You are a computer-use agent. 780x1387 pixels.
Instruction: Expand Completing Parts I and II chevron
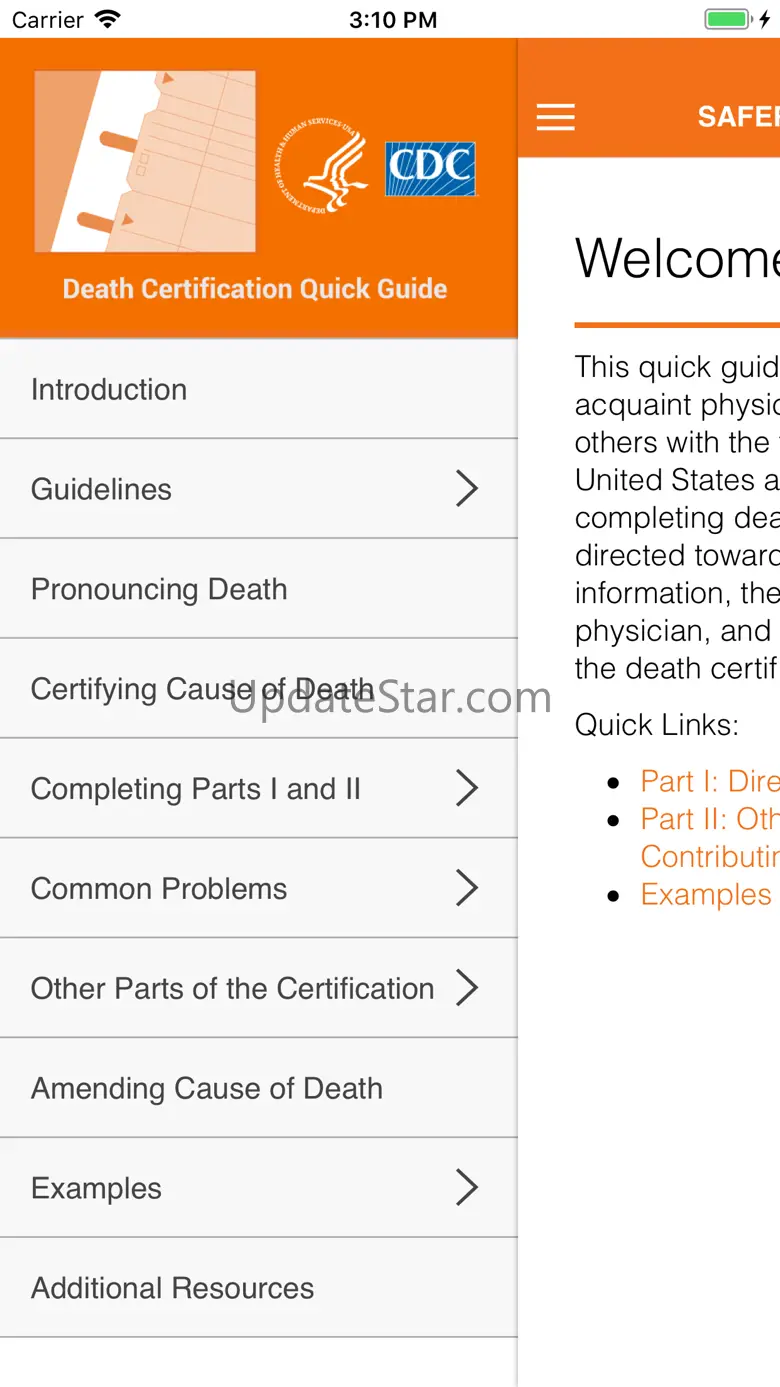(467, 788)
